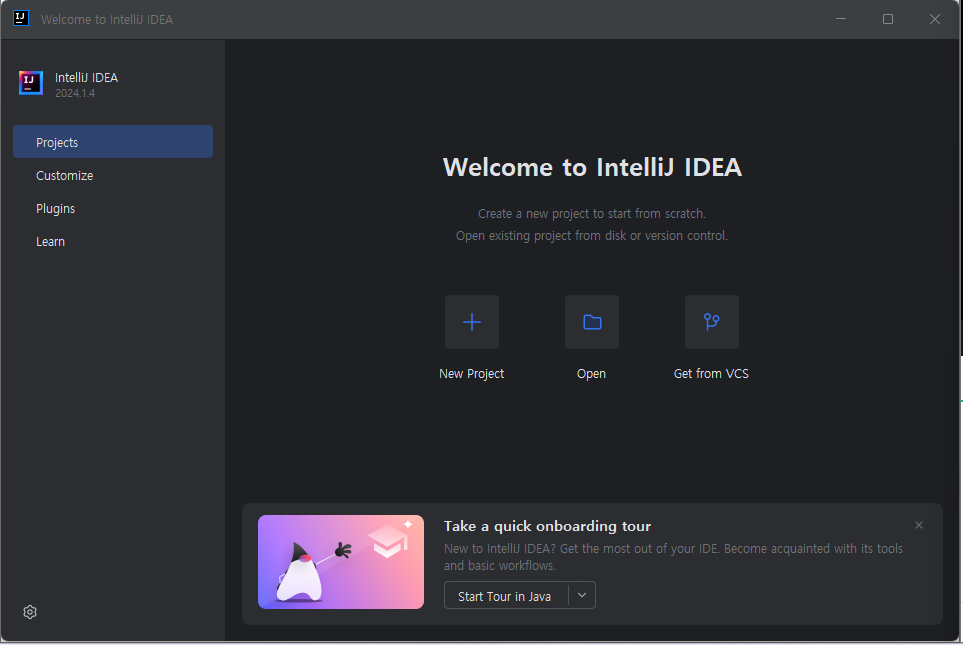963x645 pixels.
Task: Maximize the Welcome window
Action: (x=887, y=19)
